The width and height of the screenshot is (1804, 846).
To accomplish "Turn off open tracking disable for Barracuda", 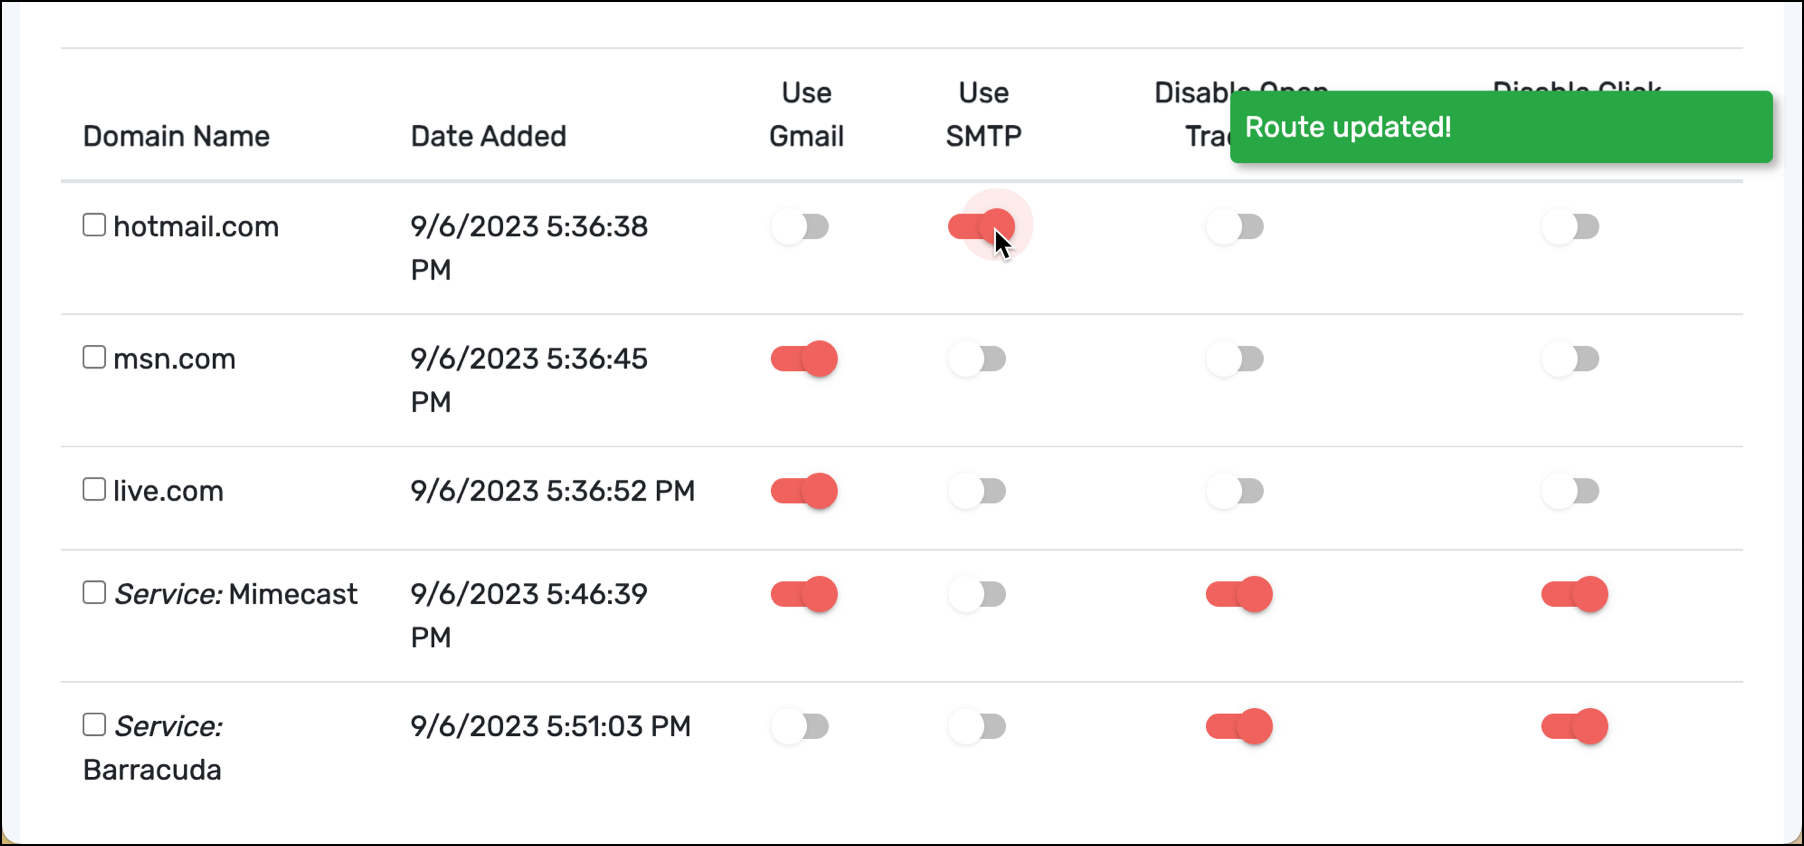I will pos(1239,727).
